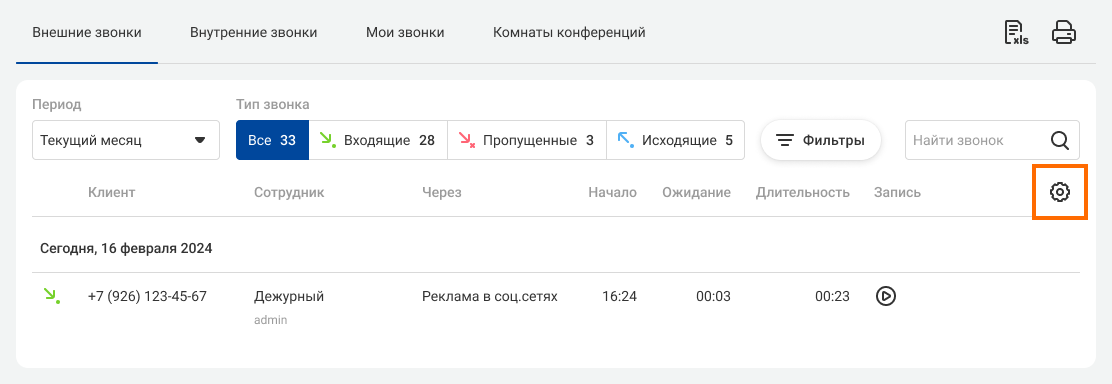Filter by Пропущенные calls
This screenshot has height=384, width=1112.
[527, 140]
